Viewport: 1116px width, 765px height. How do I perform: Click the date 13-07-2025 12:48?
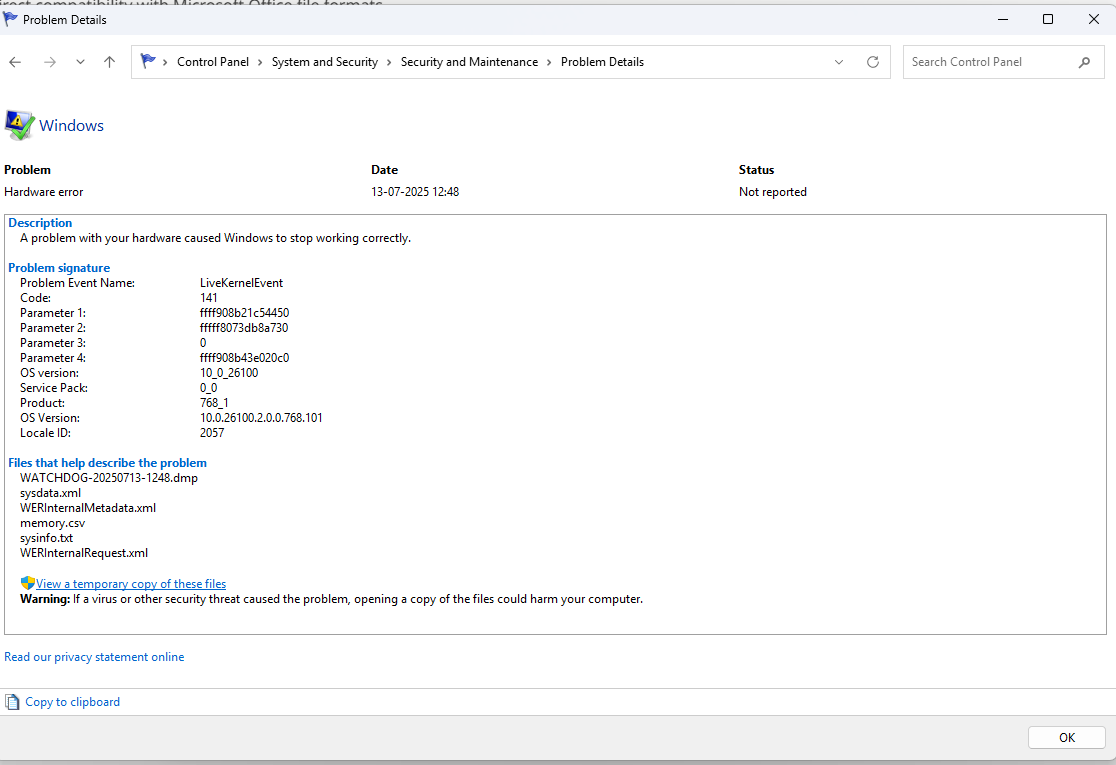(x=415, y=191)
